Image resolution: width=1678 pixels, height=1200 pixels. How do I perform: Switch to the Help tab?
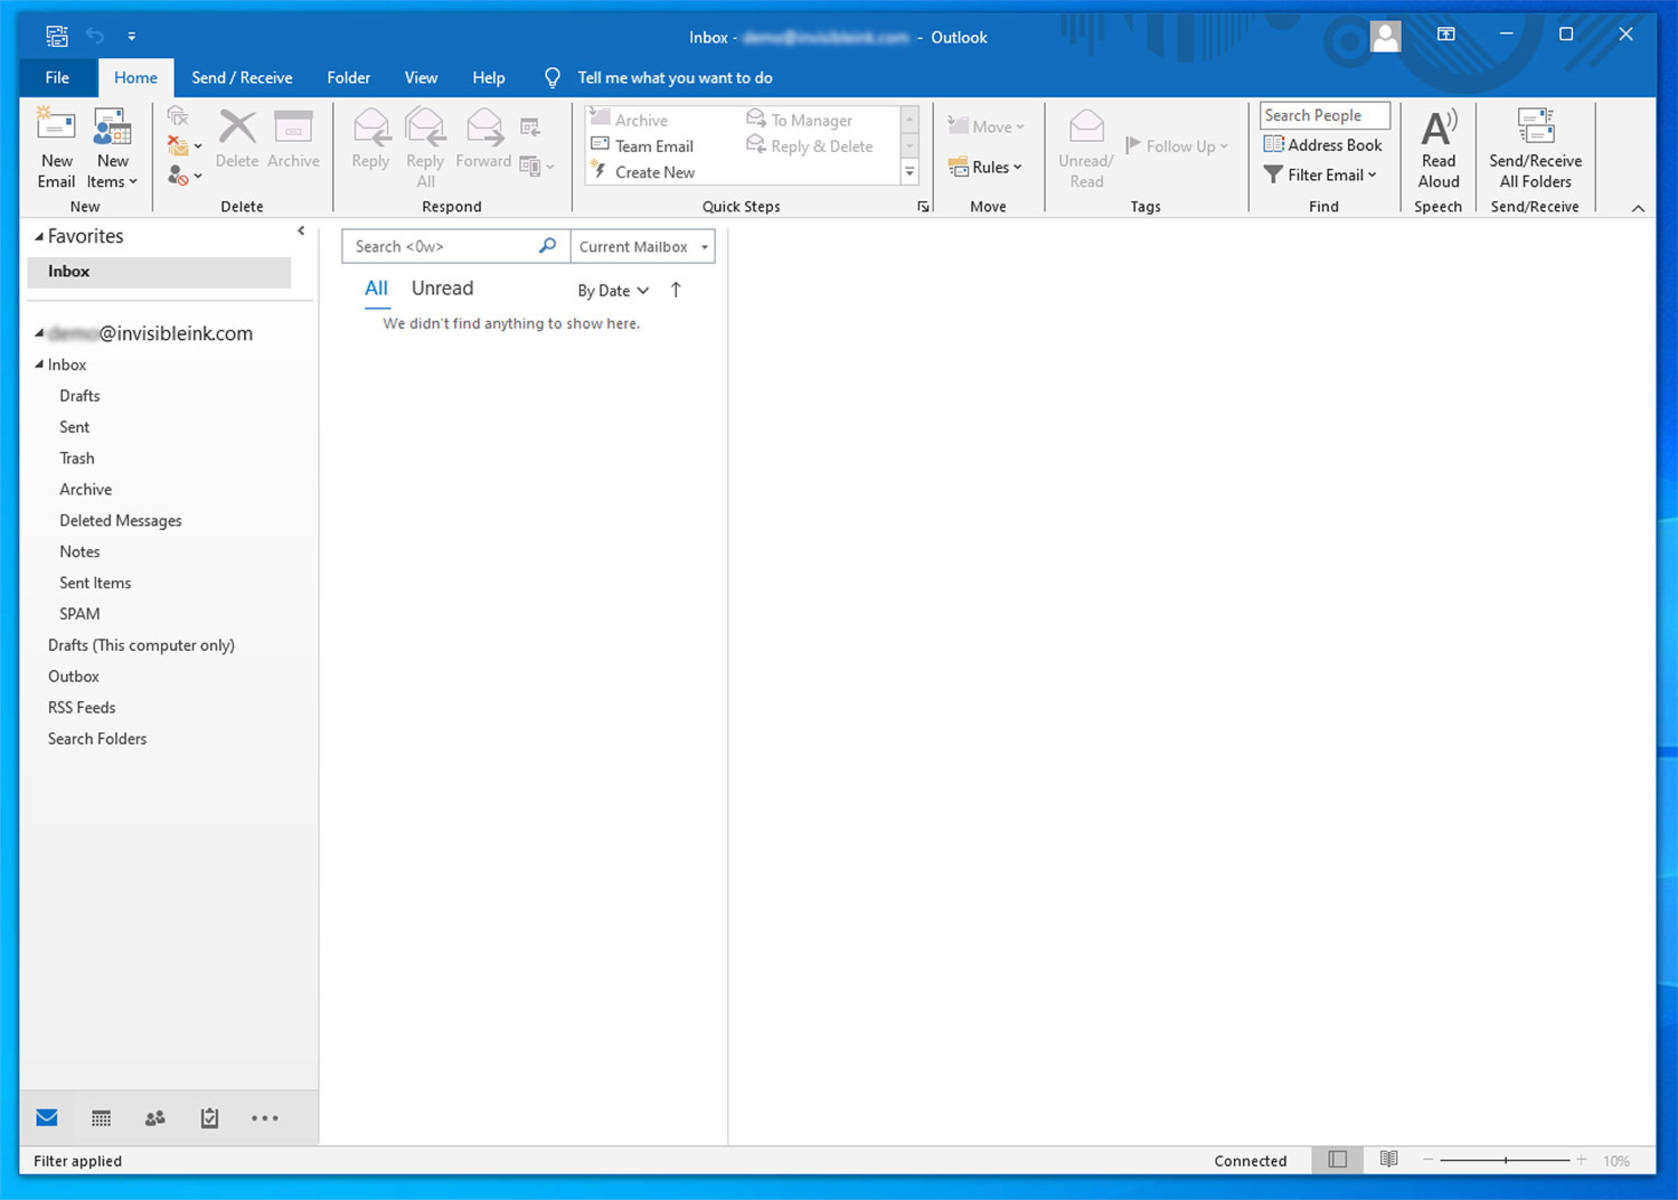[x=488, y=78]
